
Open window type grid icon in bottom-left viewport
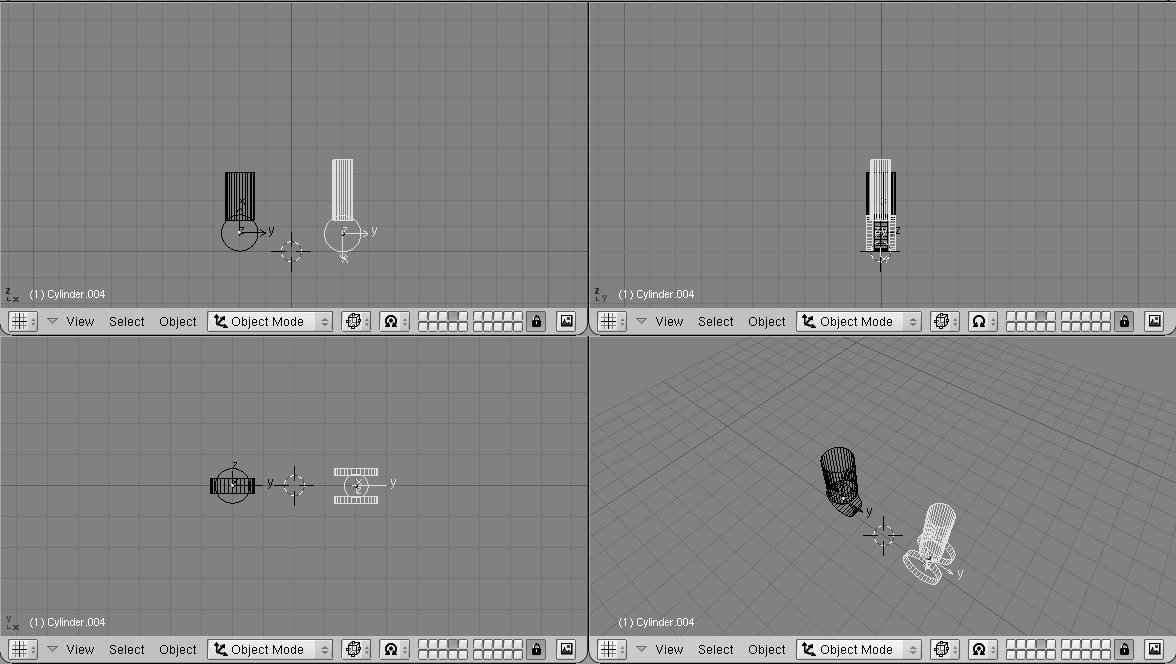22,649
